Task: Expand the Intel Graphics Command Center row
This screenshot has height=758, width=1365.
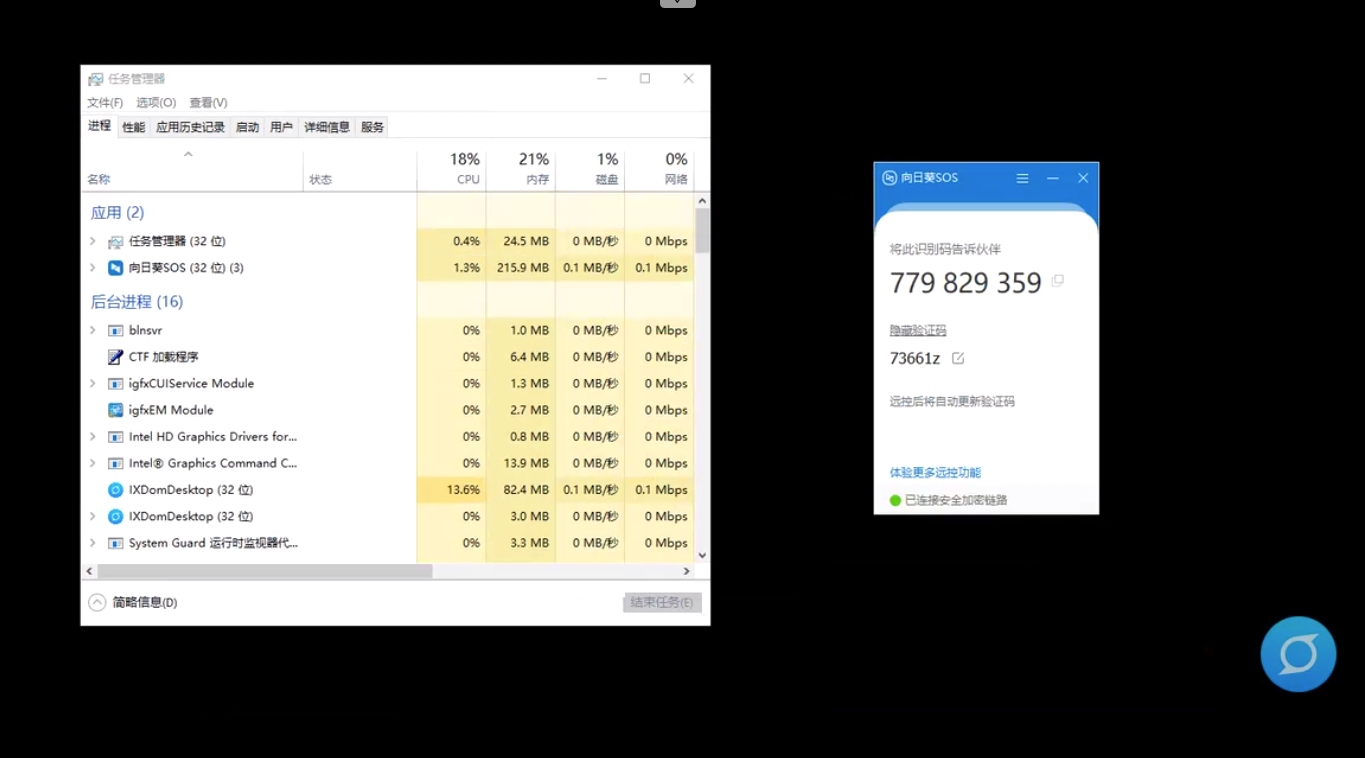Action: (93, 463)
